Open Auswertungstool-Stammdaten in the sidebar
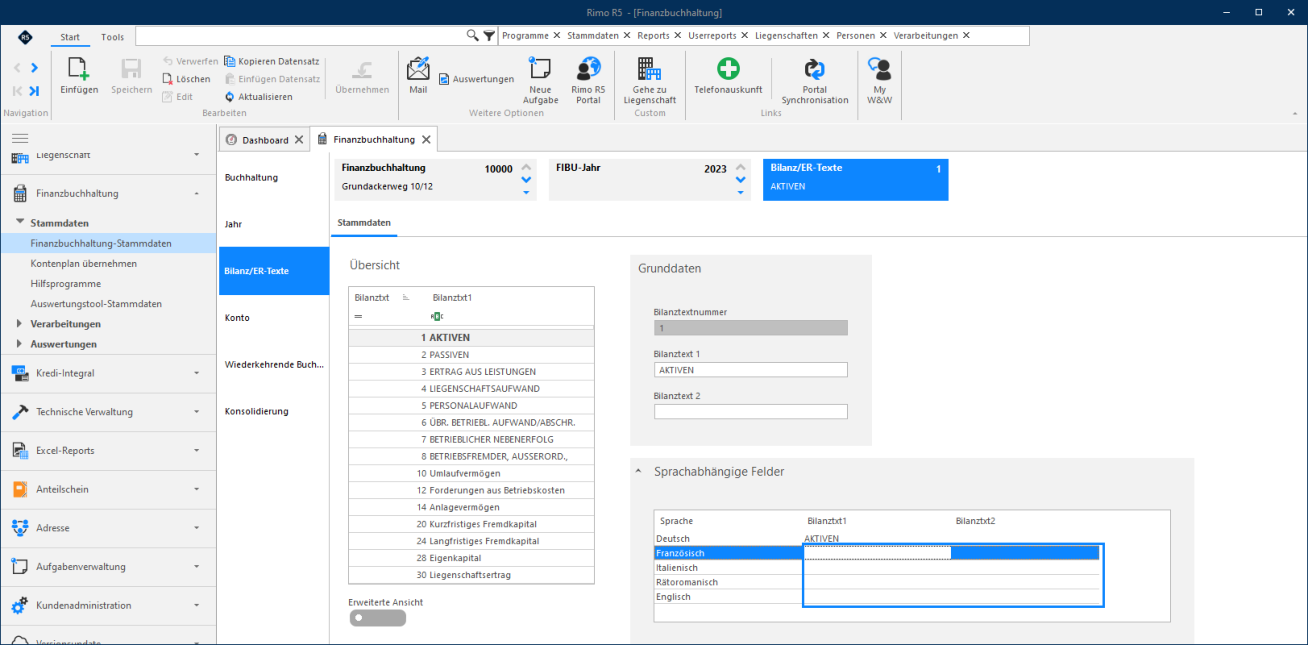This screenshot has height=645, width=1308. click(x=96, y=303)
